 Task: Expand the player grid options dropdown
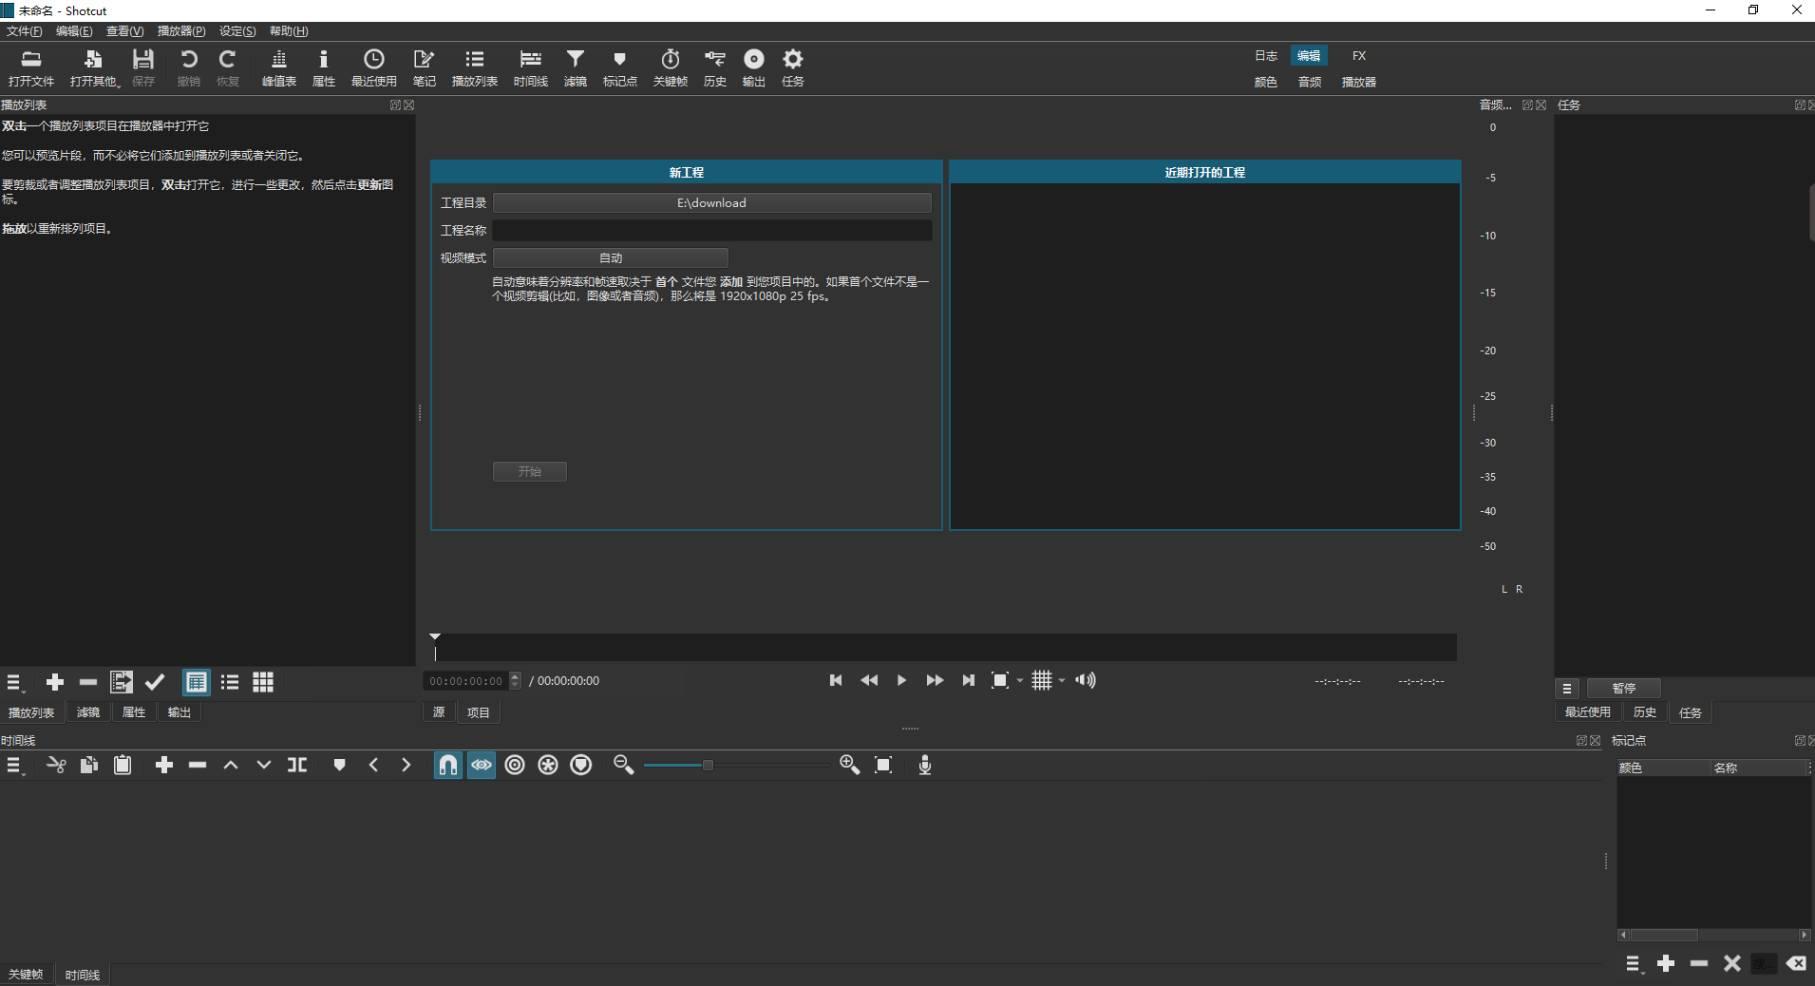(1062, 681)
